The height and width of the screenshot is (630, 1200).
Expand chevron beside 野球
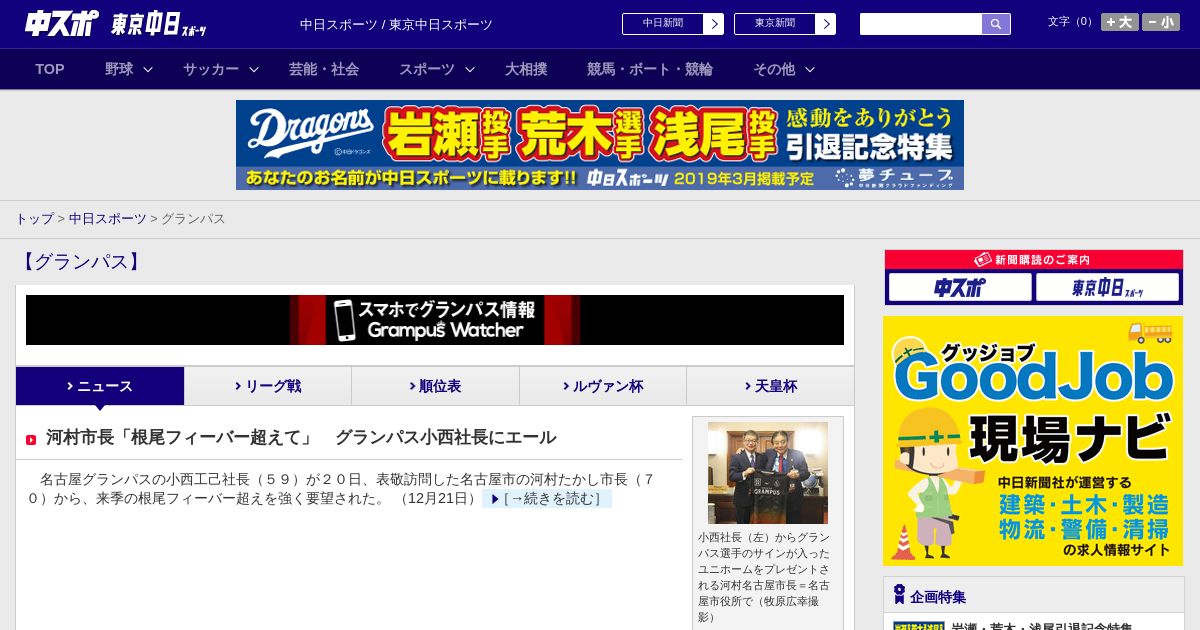coord(148,69)
